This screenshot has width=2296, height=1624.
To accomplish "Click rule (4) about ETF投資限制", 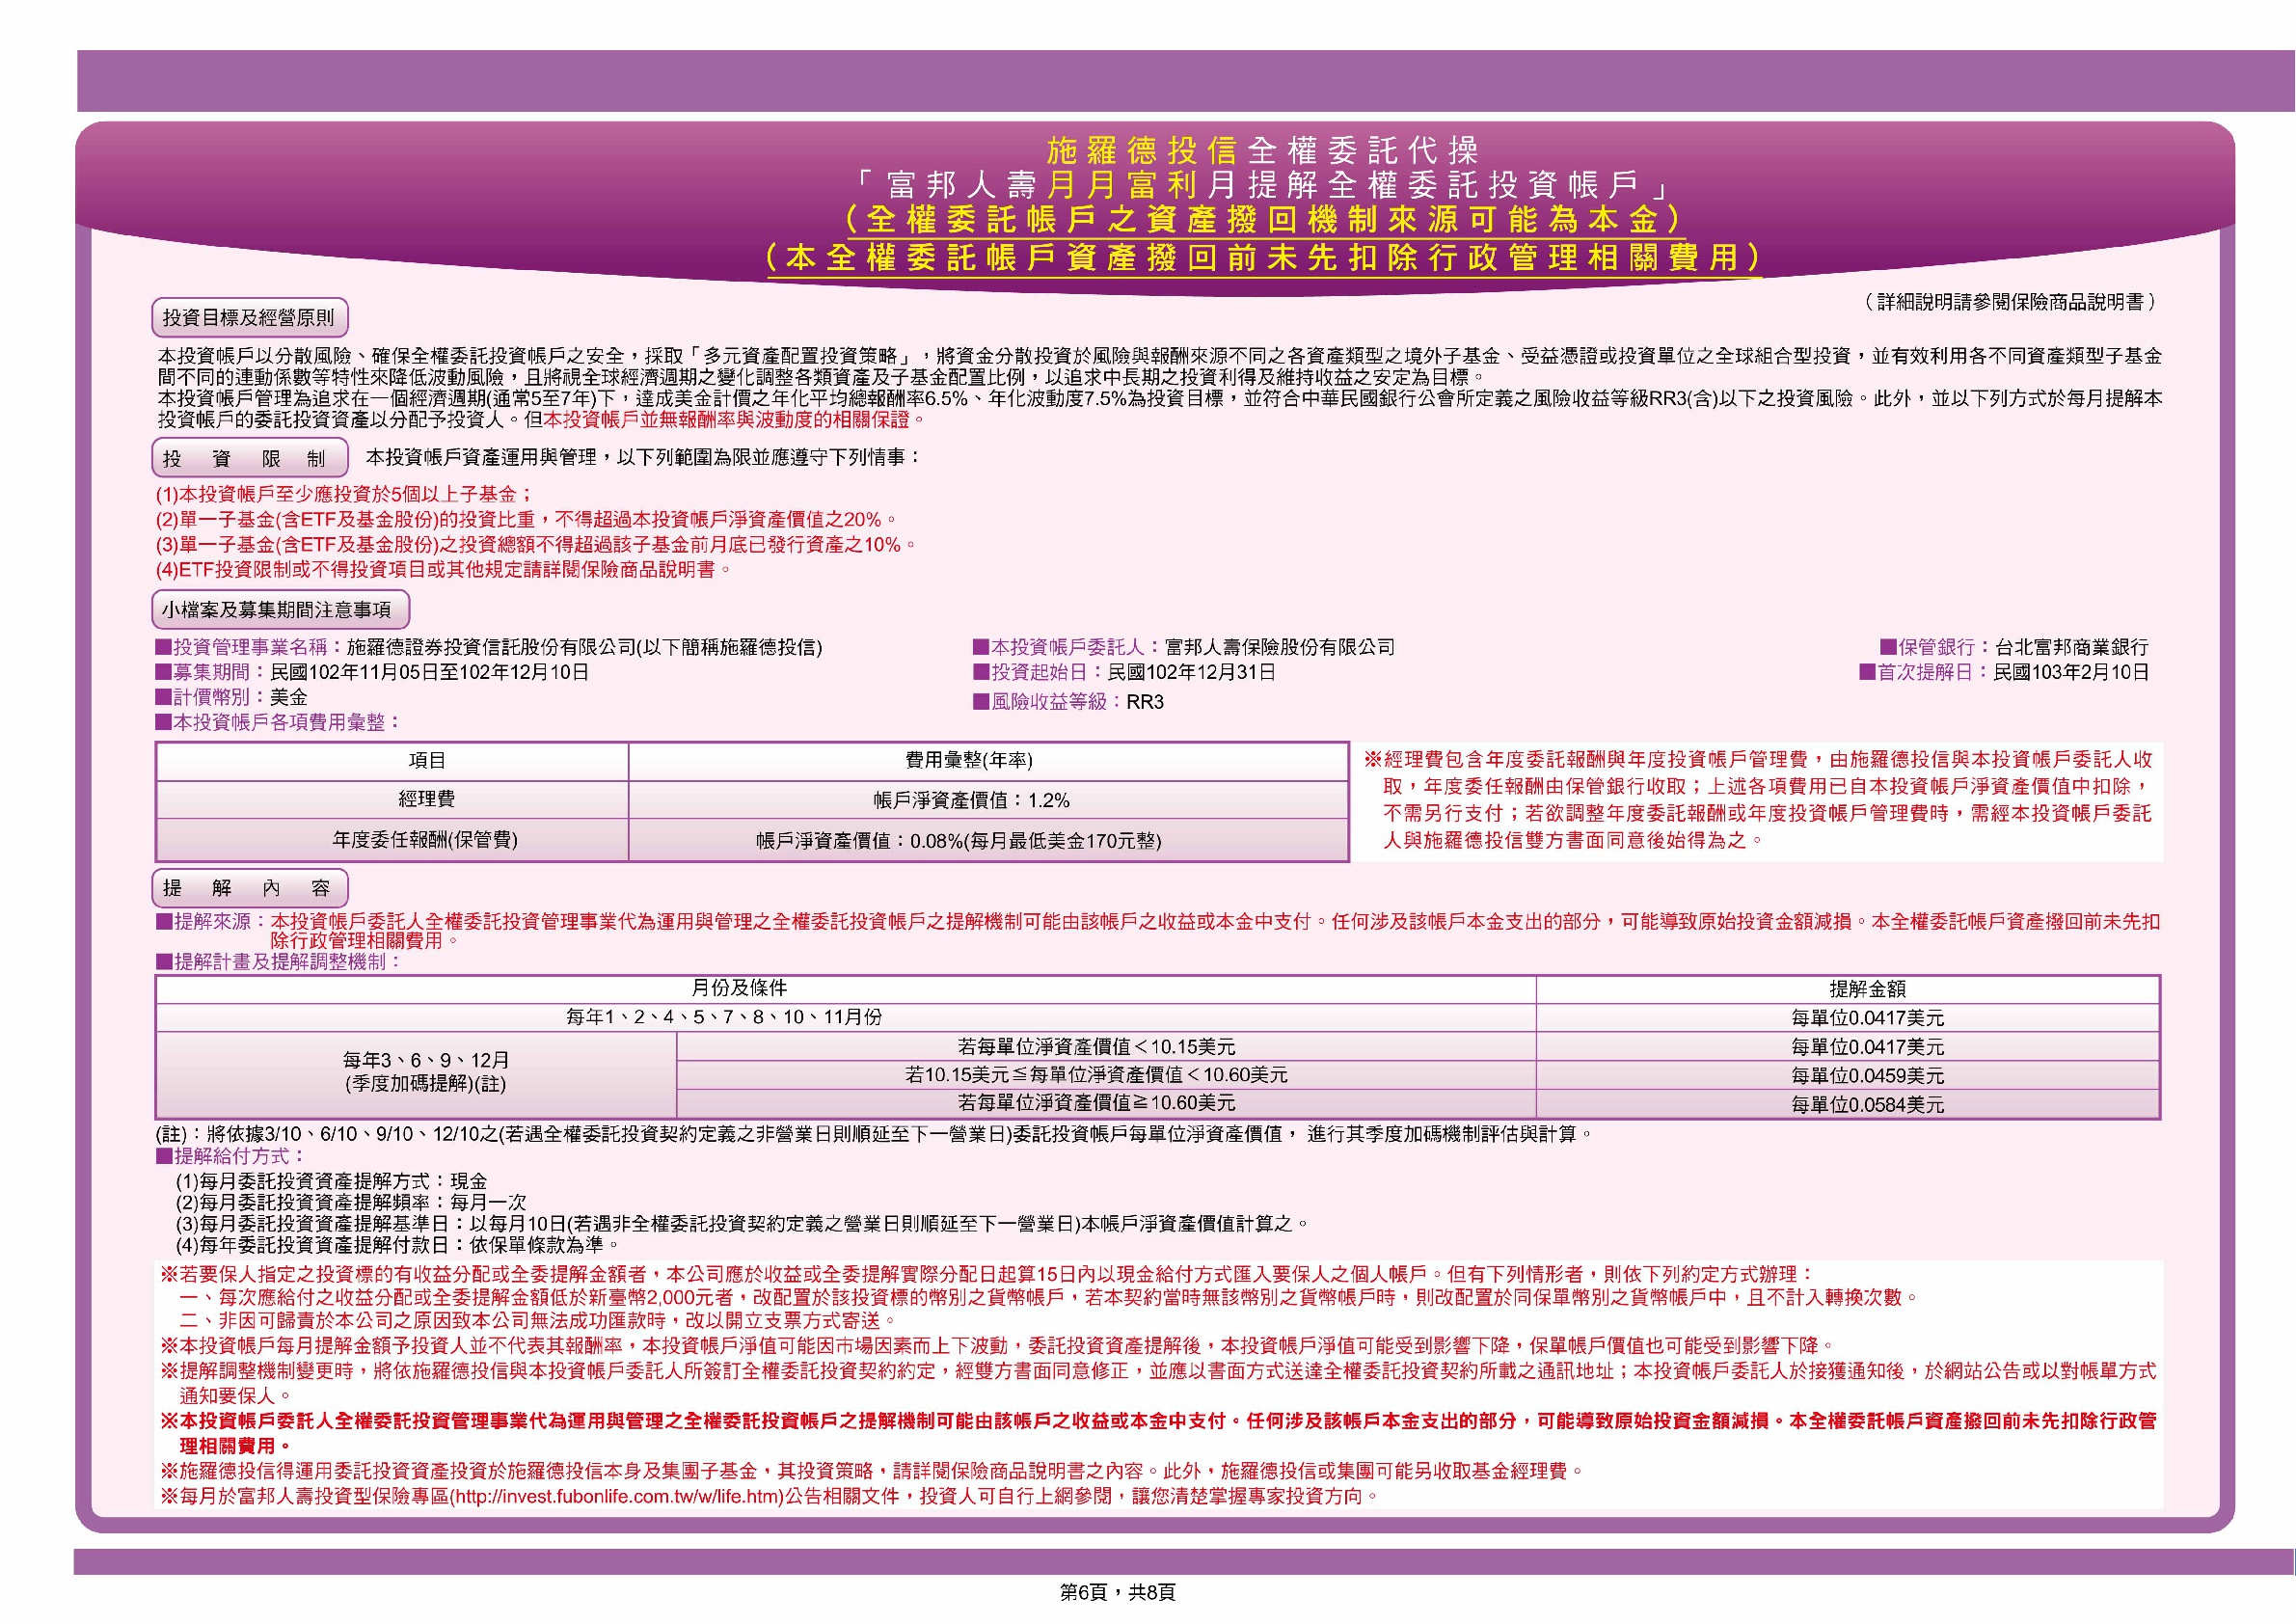I will click(444, 569).
